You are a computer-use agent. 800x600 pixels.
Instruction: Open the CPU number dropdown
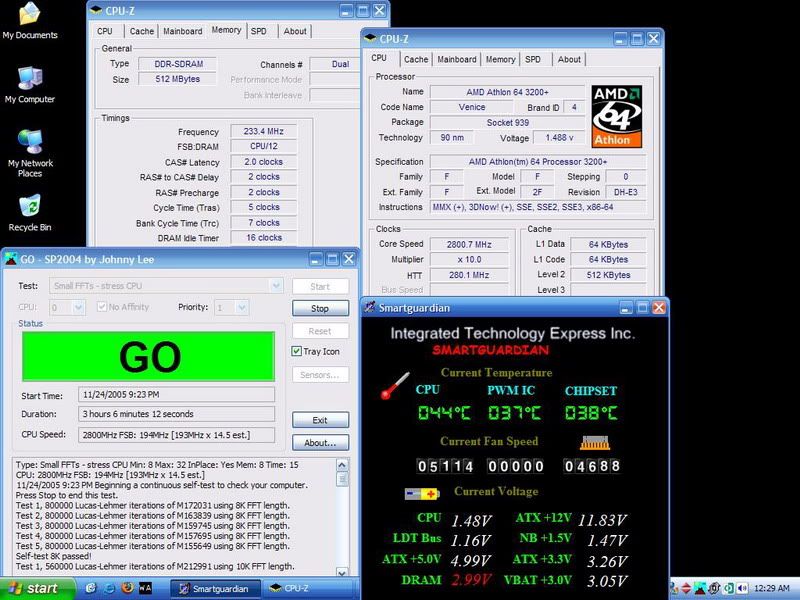coord(78,307)
